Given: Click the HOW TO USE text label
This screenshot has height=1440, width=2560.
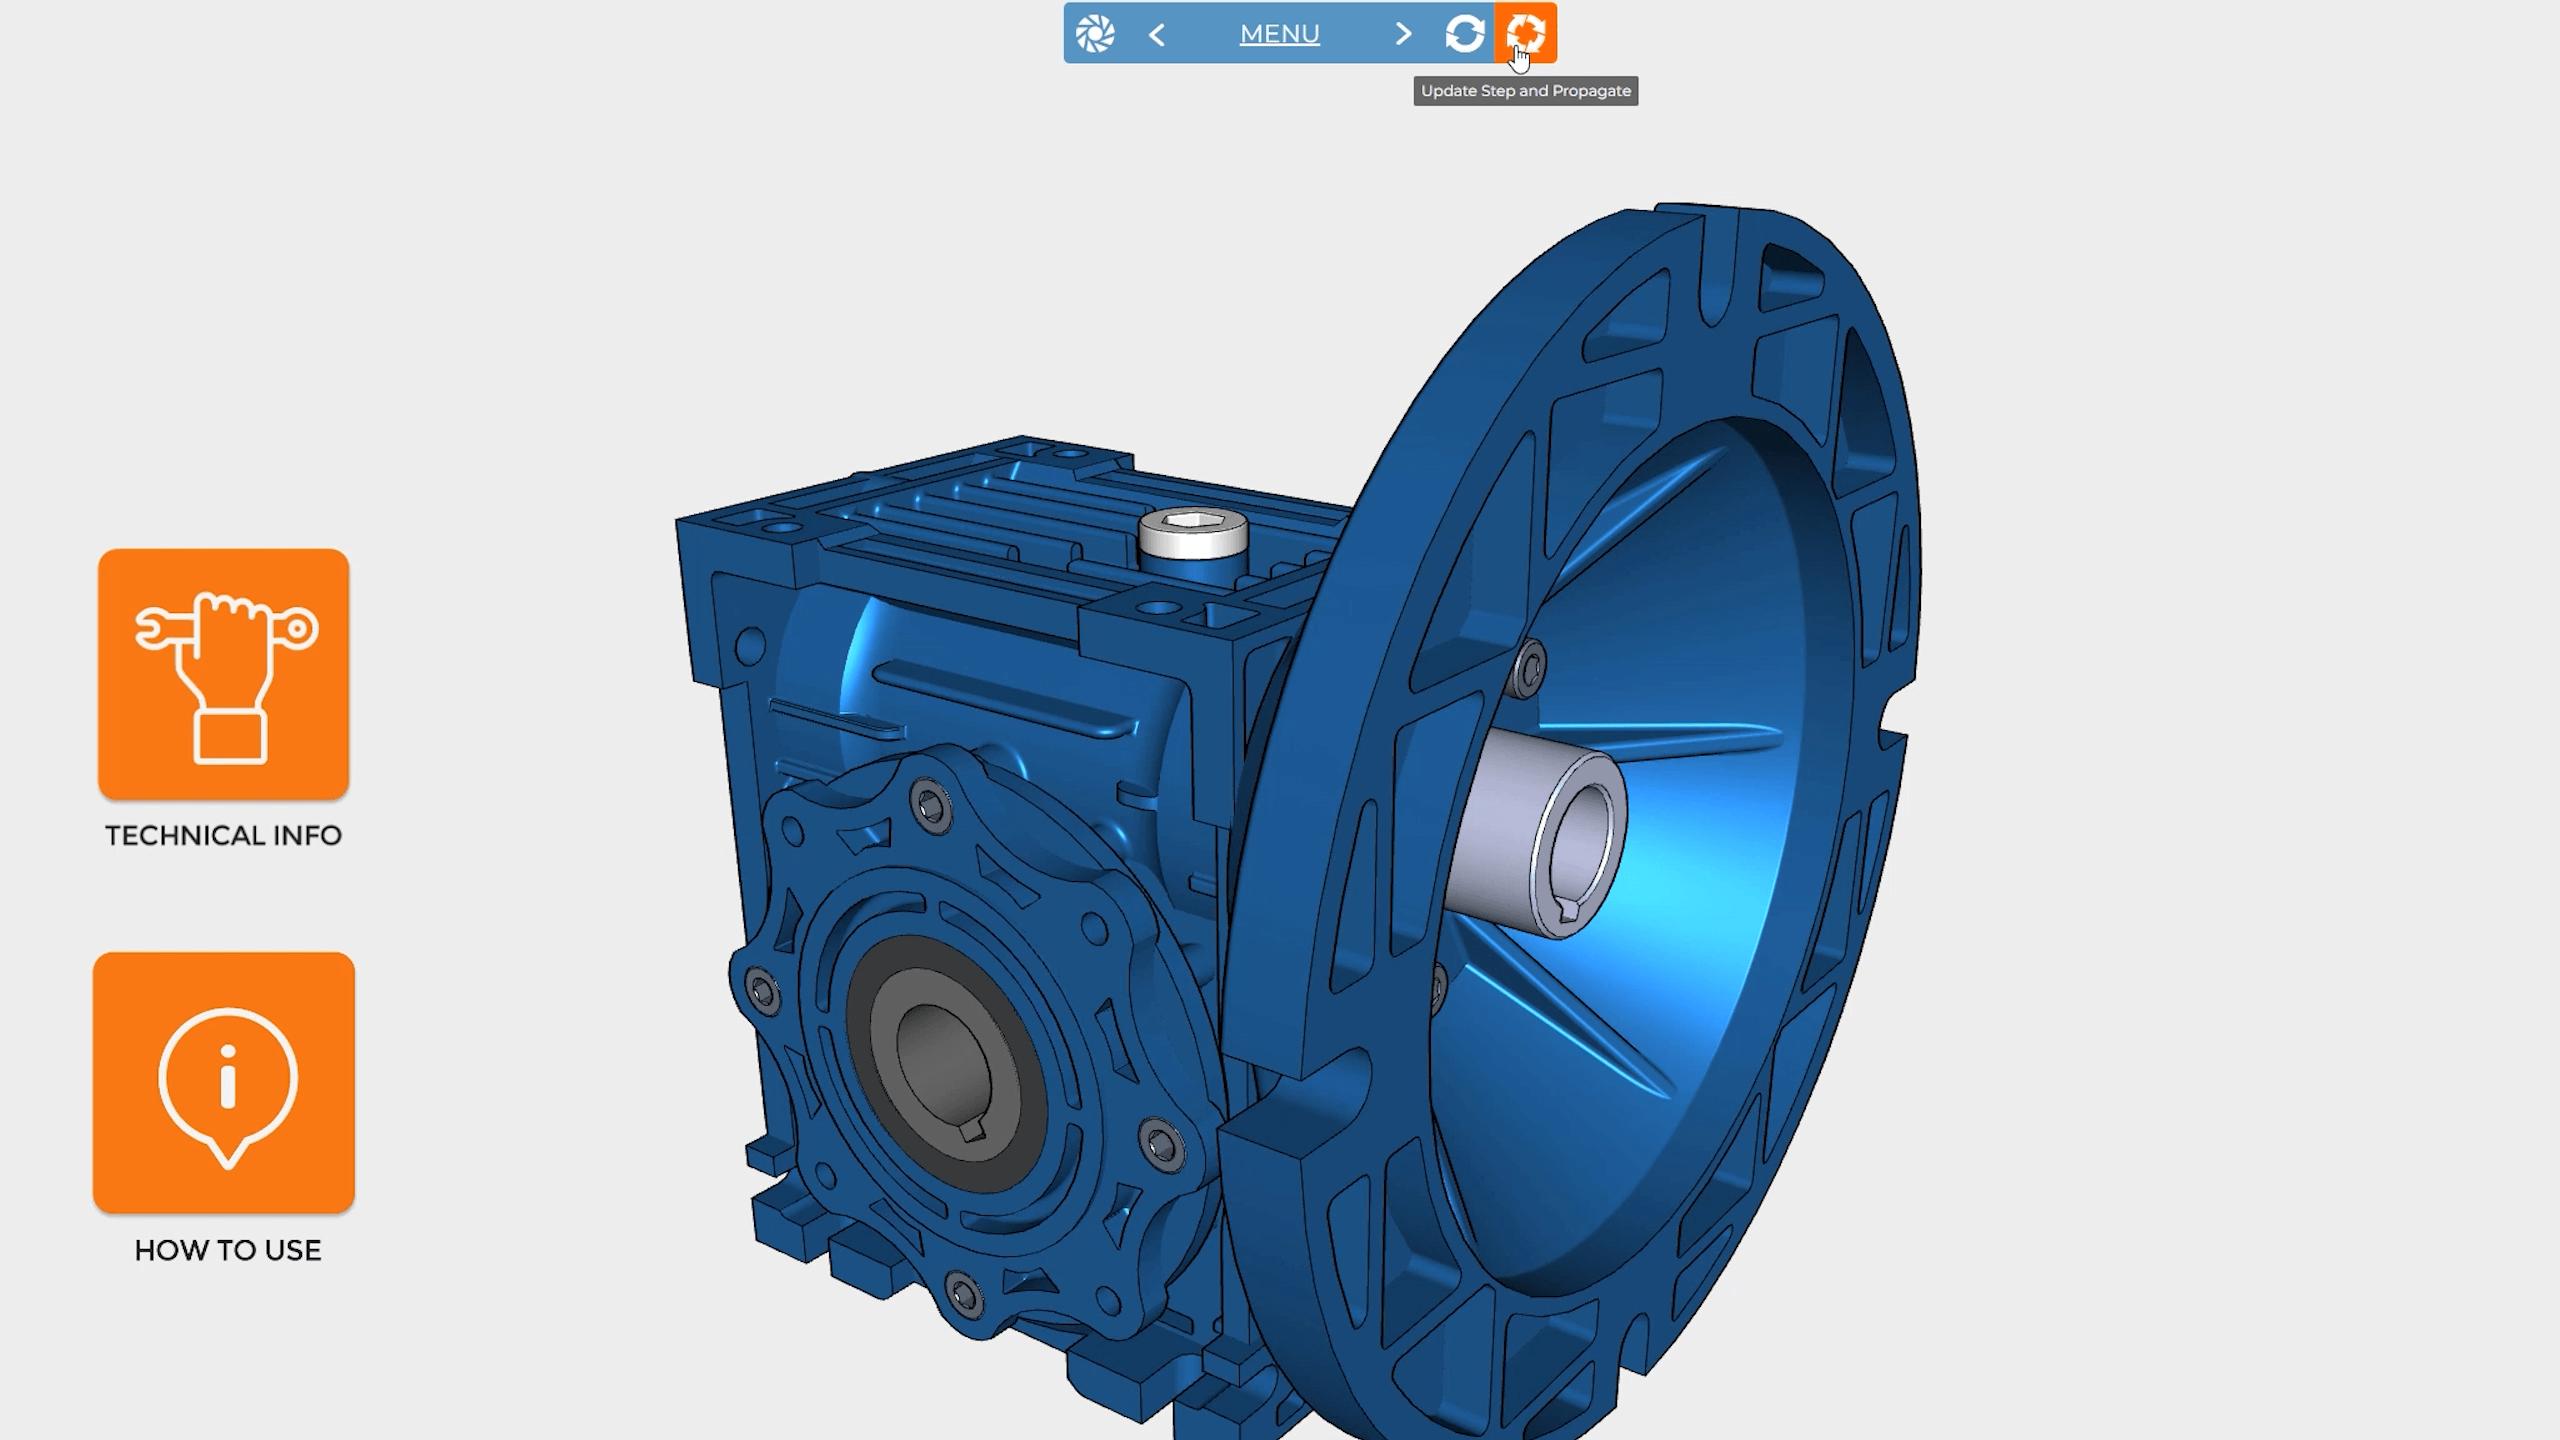Looking at the screenshot, I should click(228, 1250).
